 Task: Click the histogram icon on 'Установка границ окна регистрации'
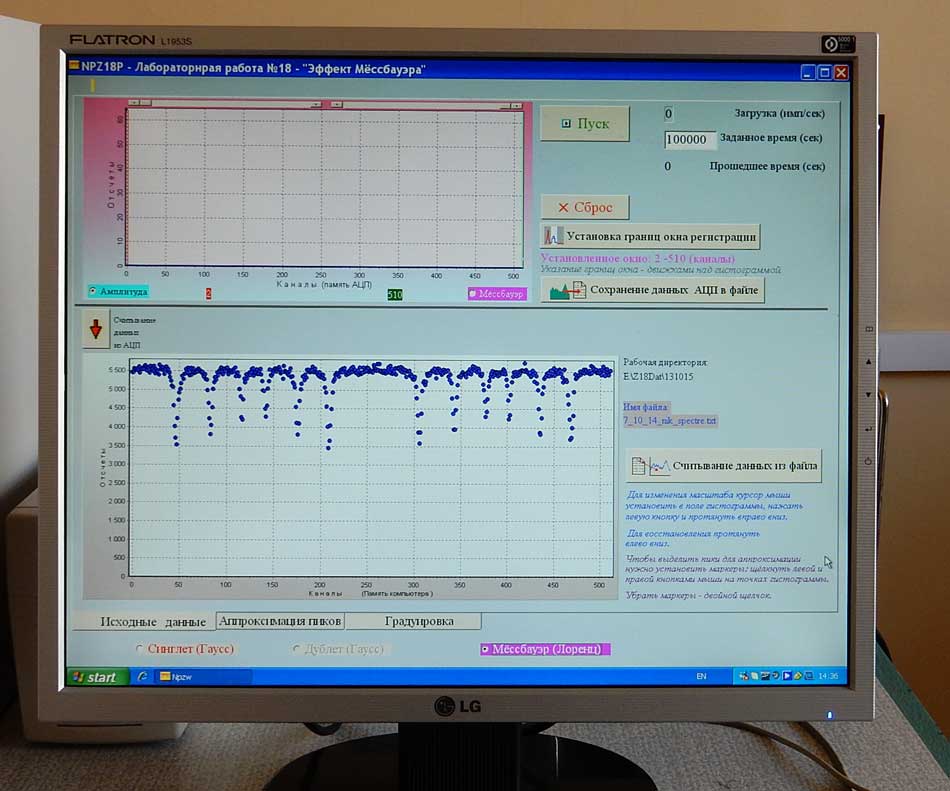tap(552, 237)
